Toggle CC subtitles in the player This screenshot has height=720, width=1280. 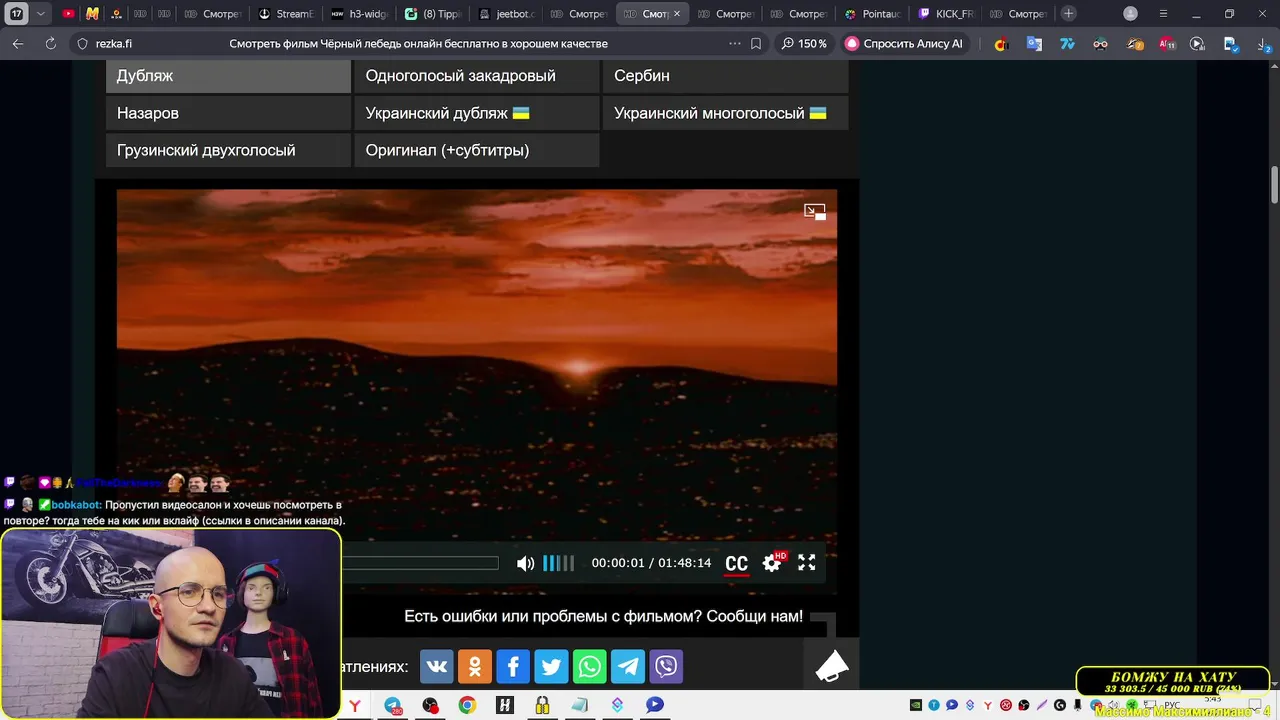(736, 564)
